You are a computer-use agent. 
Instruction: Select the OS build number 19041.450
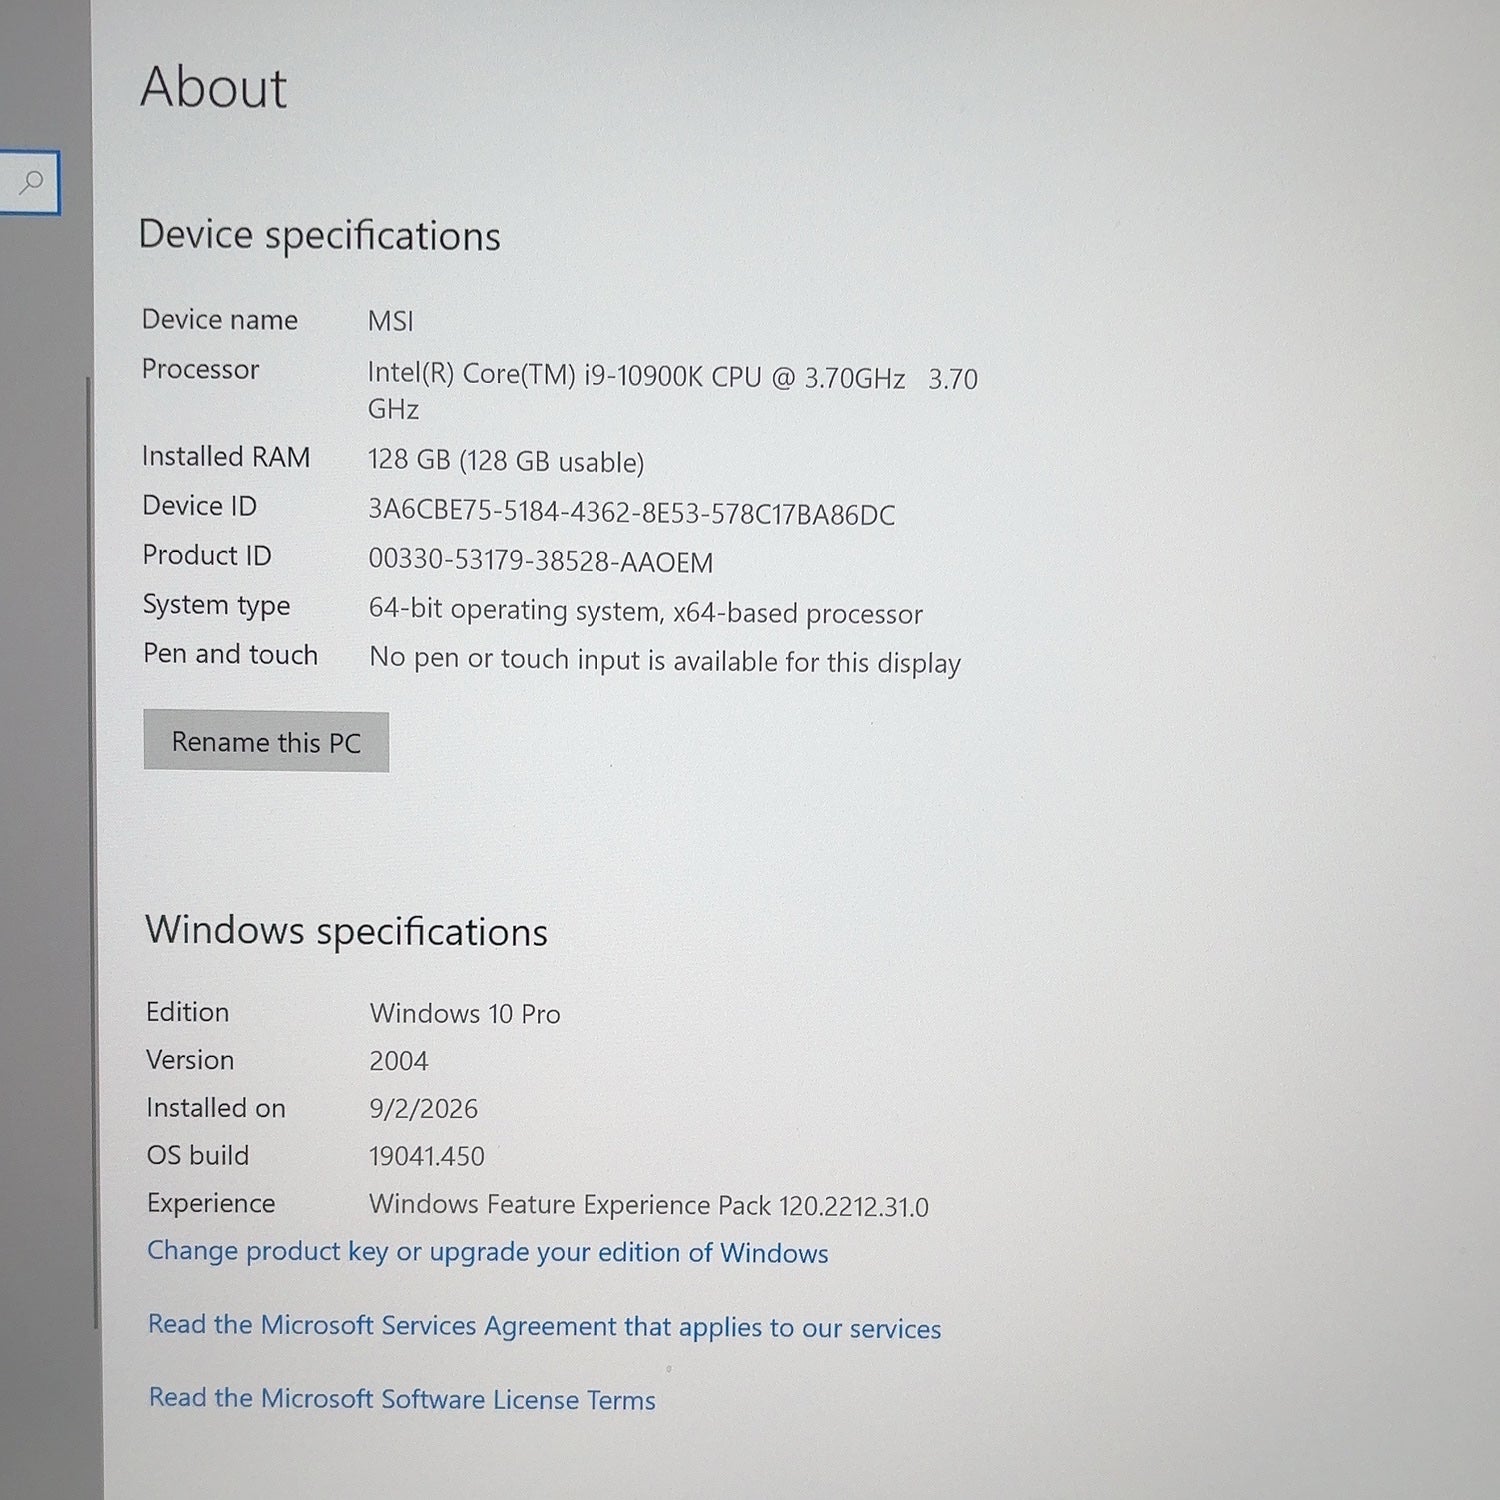point(427,1156)
